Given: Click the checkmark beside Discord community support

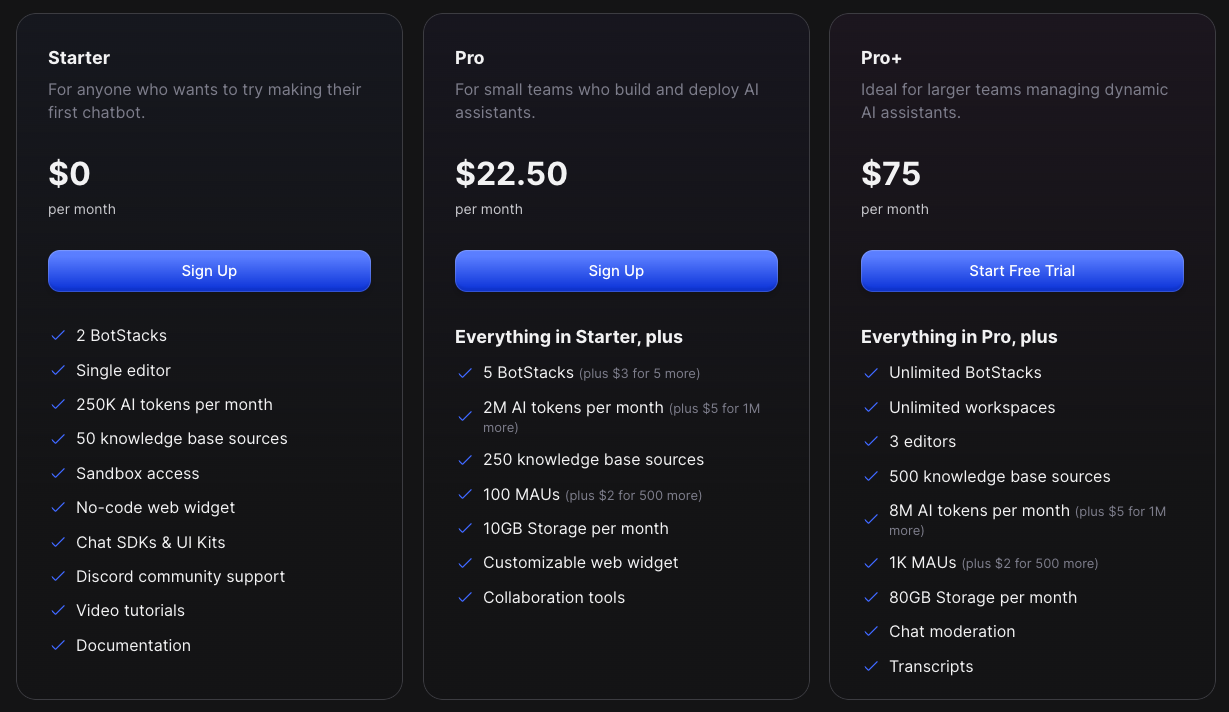Looking at the screenshot, I should (58, 577).
